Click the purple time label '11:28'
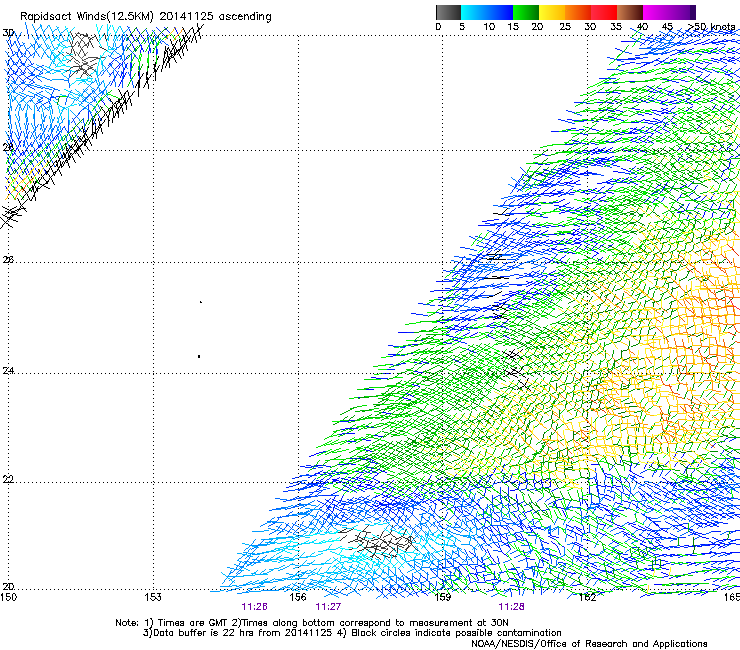Viewport: 740px width, 650px height. [x=511, y=607]
